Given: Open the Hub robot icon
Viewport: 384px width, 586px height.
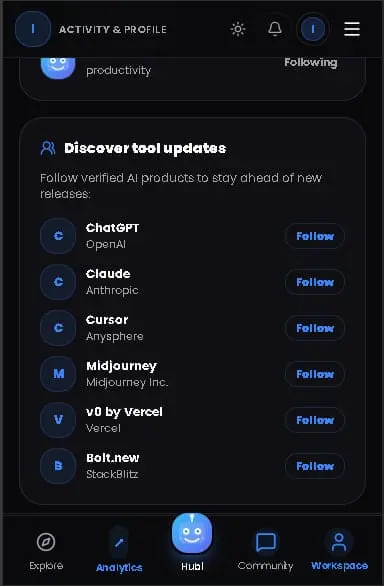Looking at the screenshot, I should [x=192, y=533].
